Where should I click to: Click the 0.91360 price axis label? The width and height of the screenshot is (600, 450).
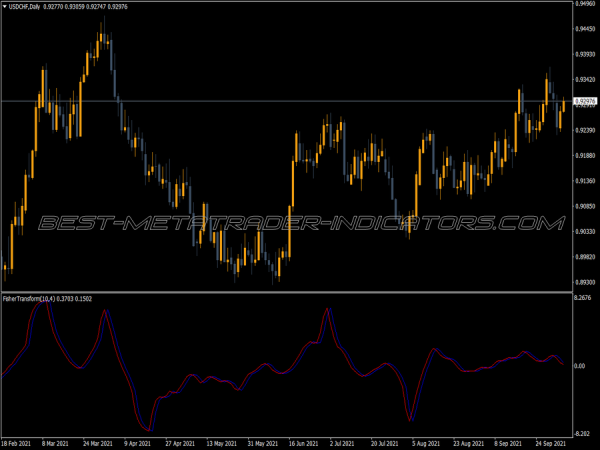(585, 181)
